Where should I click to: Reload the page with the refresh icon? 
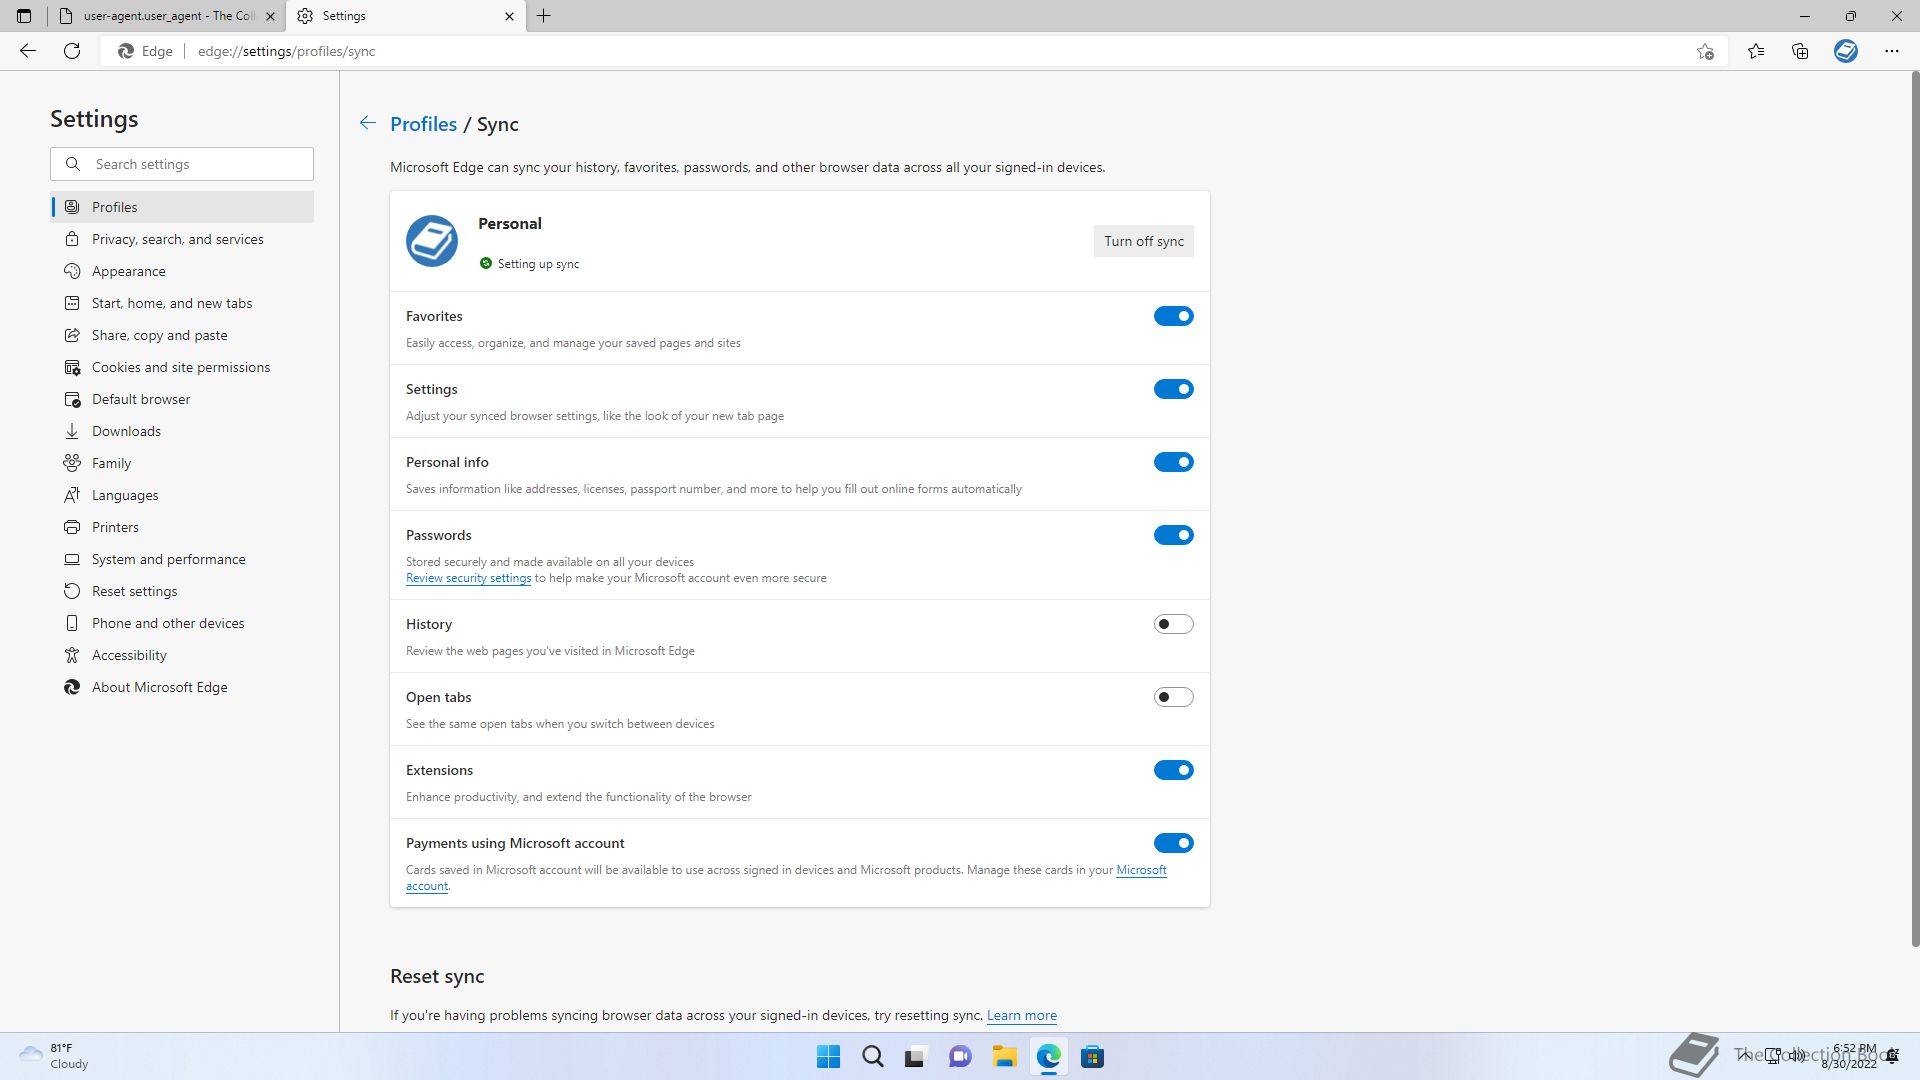(x=72, y=51)
